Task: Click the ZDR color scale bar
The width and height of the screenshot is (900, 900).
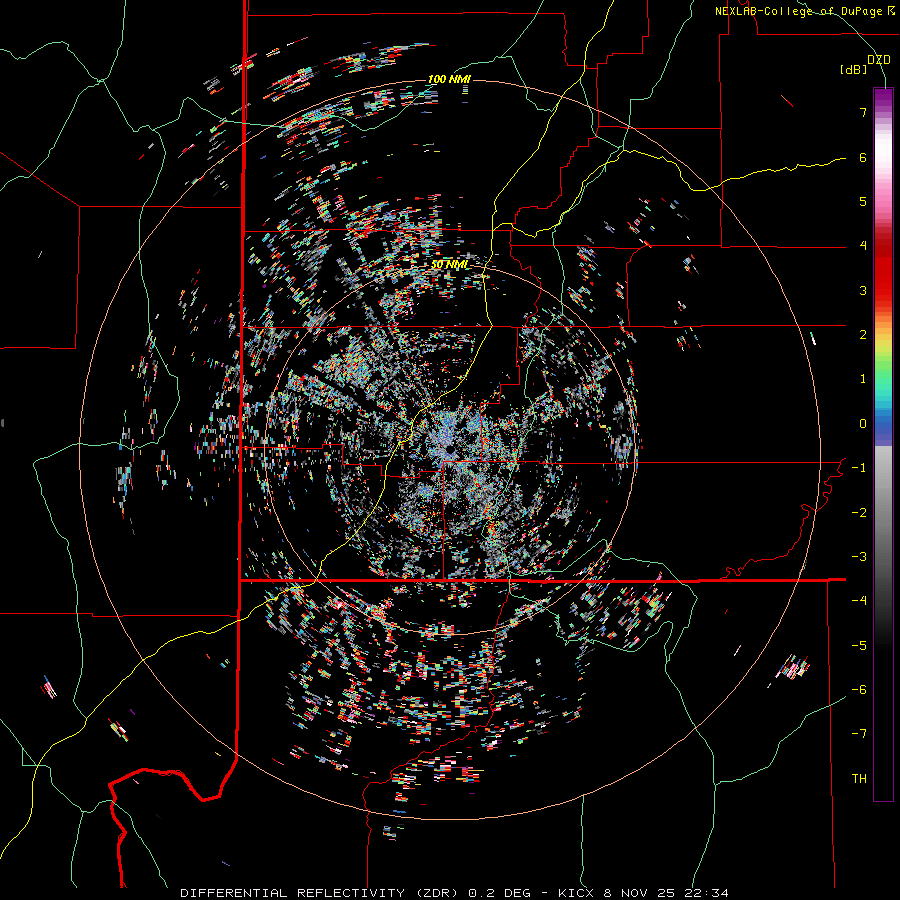Action: click(x=883, y=444)
